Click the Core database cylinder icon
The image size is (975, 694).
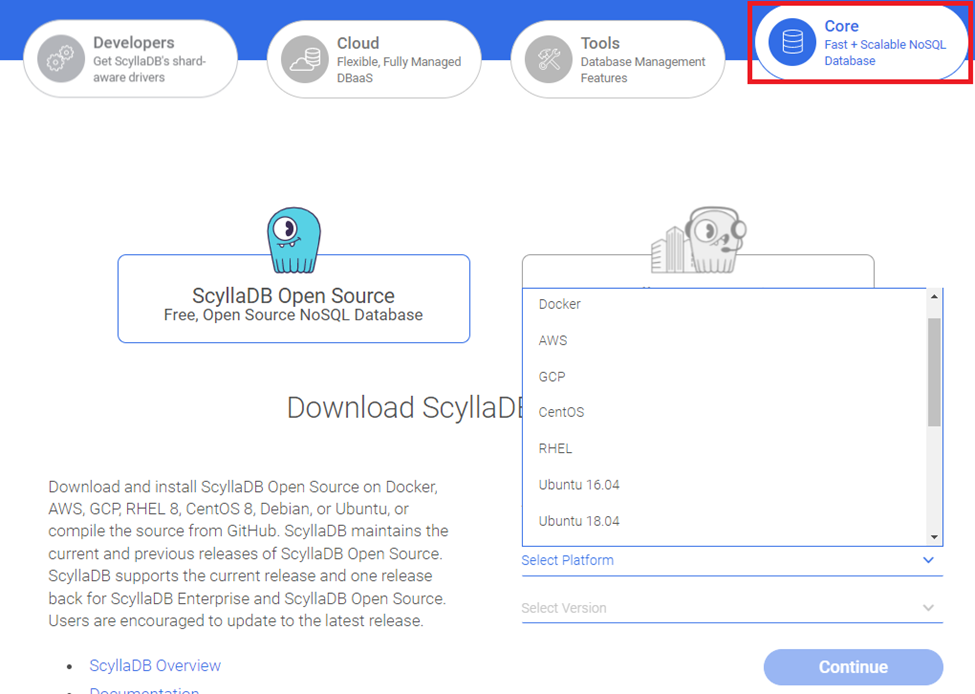pos(792,42)
